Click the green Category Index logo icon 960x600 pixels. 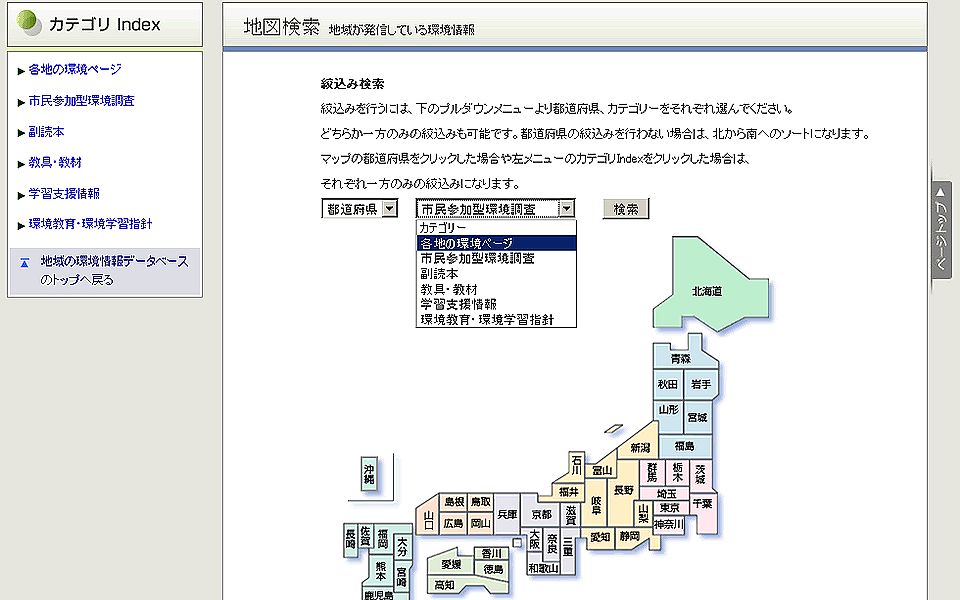pos(31,24)
